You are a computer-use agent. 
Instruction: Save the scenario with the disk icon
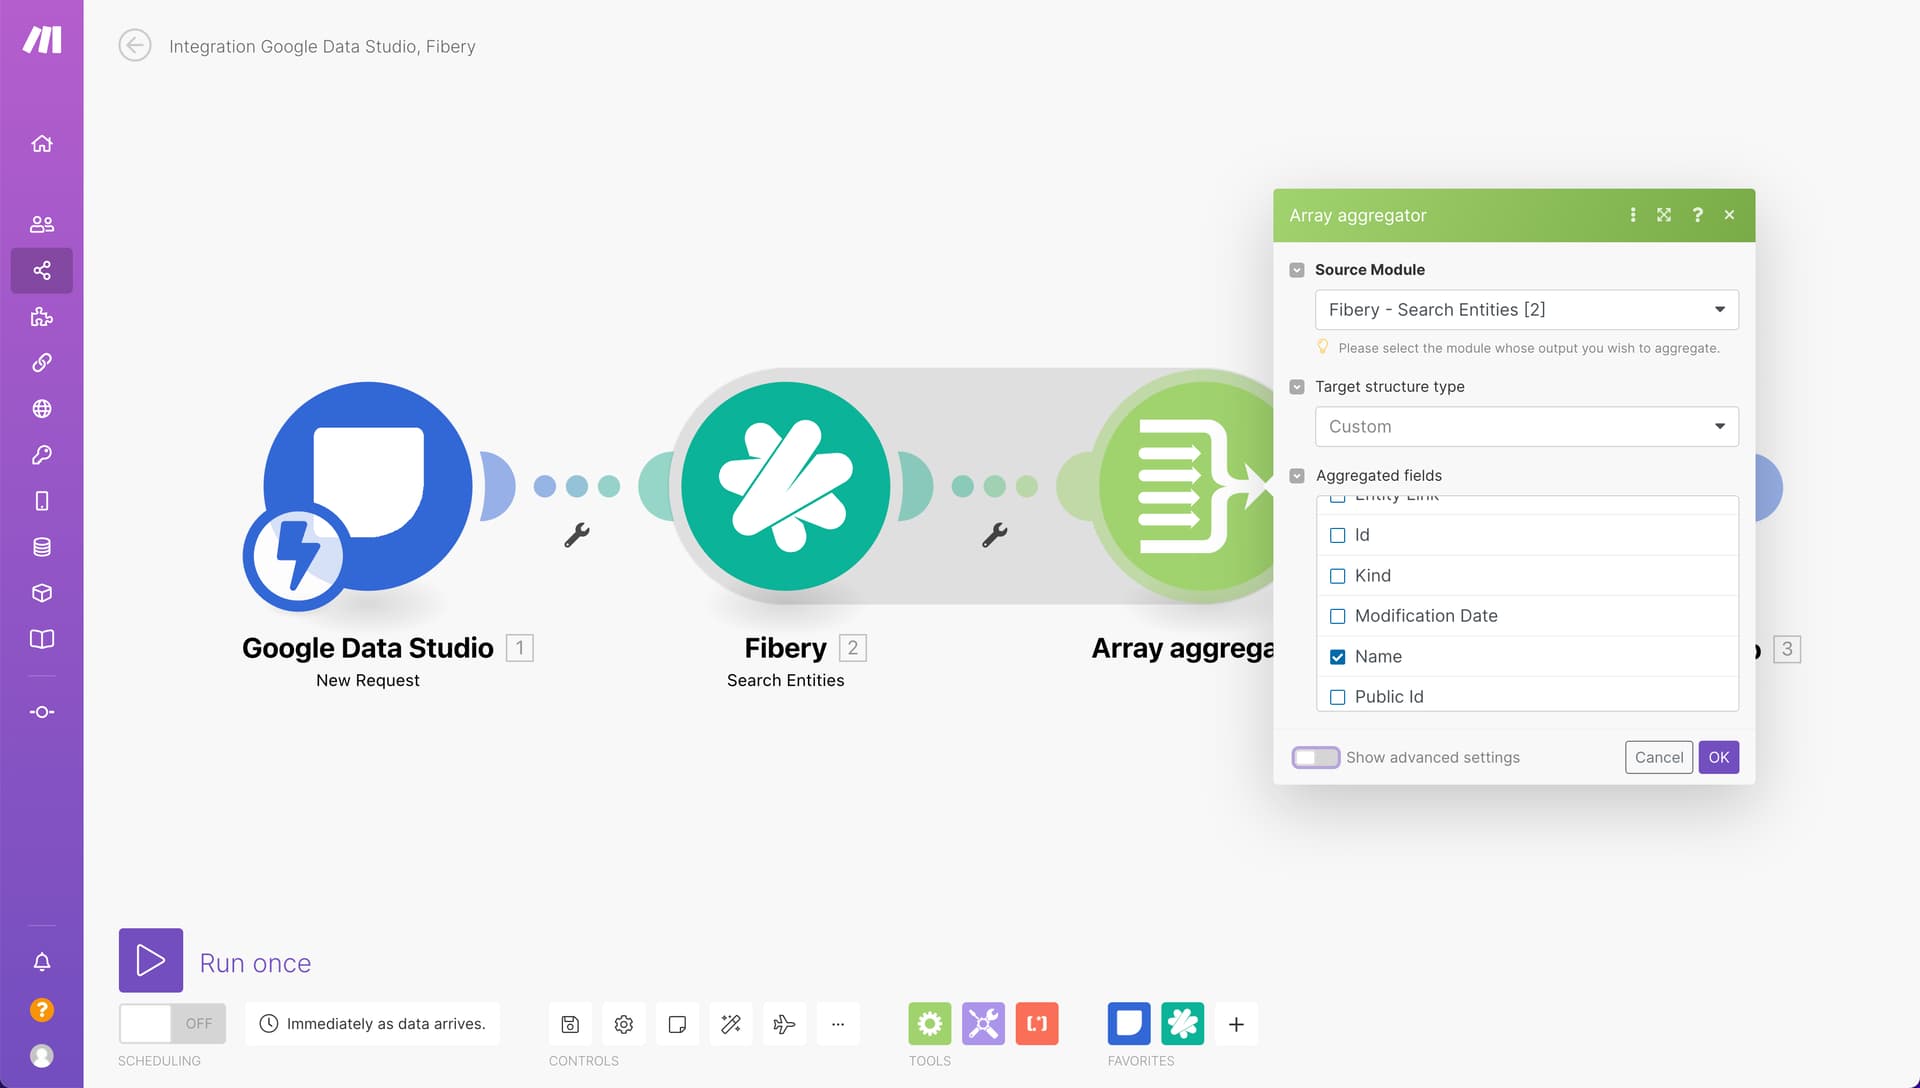pyautogui.click(x=570, y=1024)
